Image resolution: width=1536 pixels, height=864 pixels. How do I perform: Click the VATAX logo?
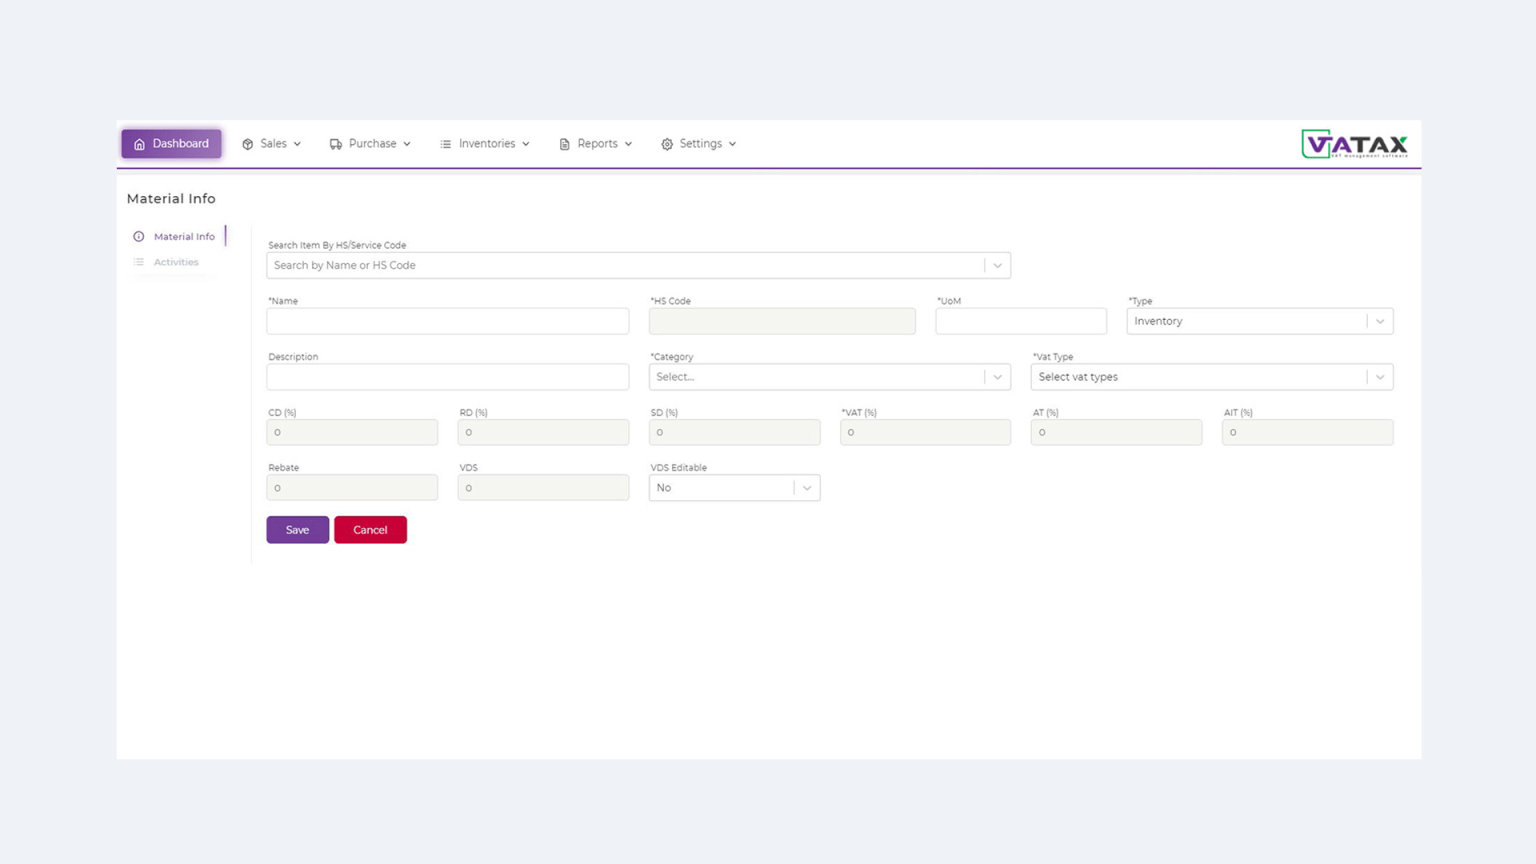1355,143
